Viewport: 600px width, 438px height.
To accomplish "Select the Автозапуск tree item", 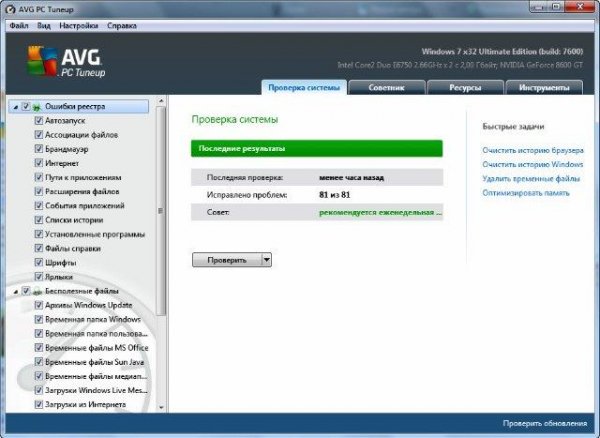I will (65, 120).
